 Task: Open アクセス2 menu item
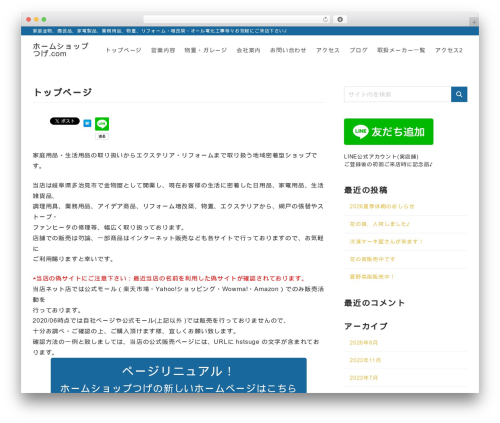pos(449,50)
